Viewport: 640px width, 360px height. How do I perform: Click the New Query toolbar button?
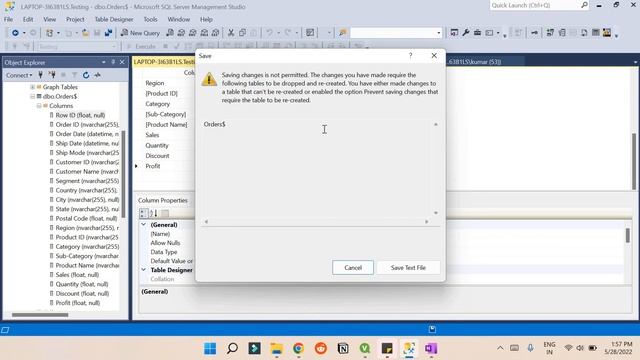click(x=140, y=33)
